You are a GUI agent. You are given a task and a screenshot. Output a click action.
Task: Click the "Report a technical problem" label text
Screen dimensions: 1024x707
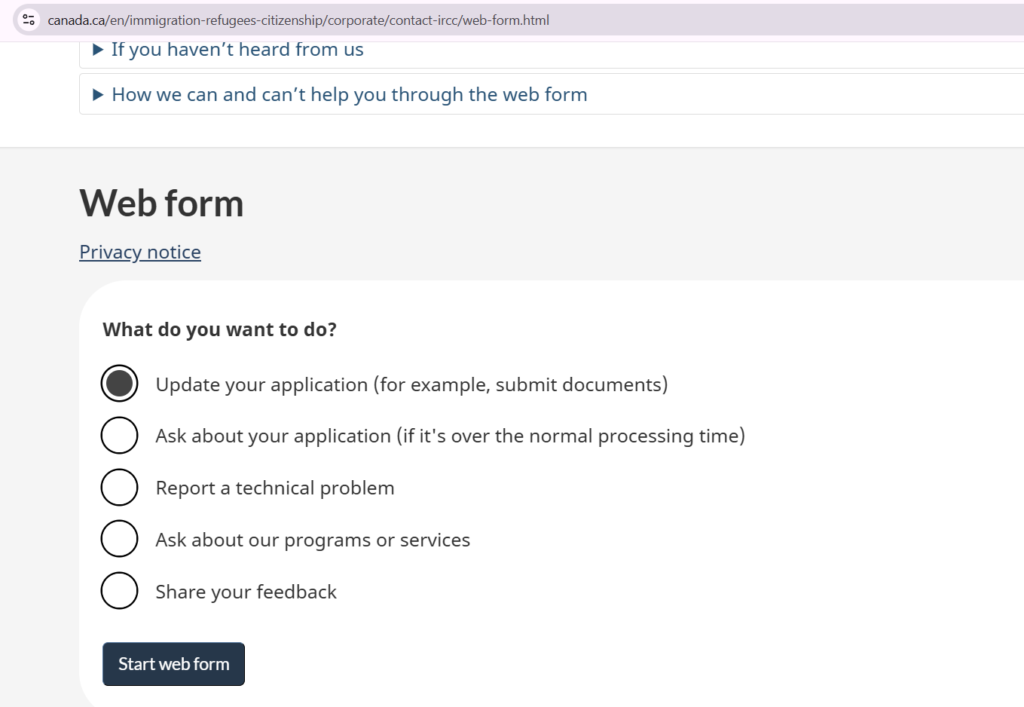[275, 488]
